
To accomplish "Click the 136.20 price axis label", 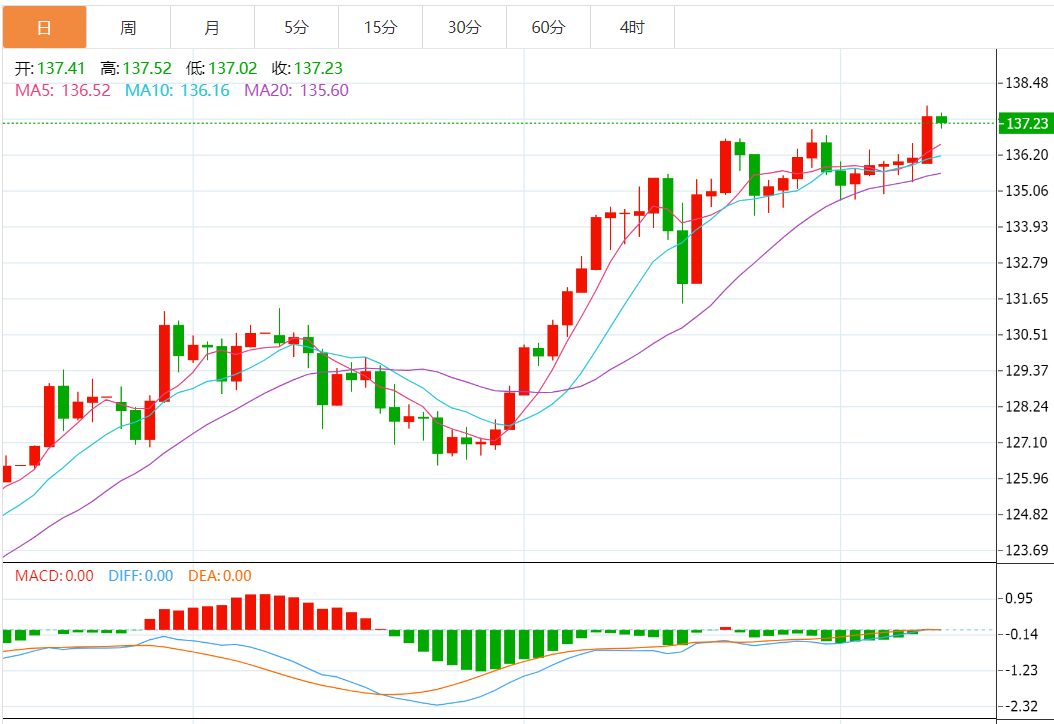I will pos(1026,155).
